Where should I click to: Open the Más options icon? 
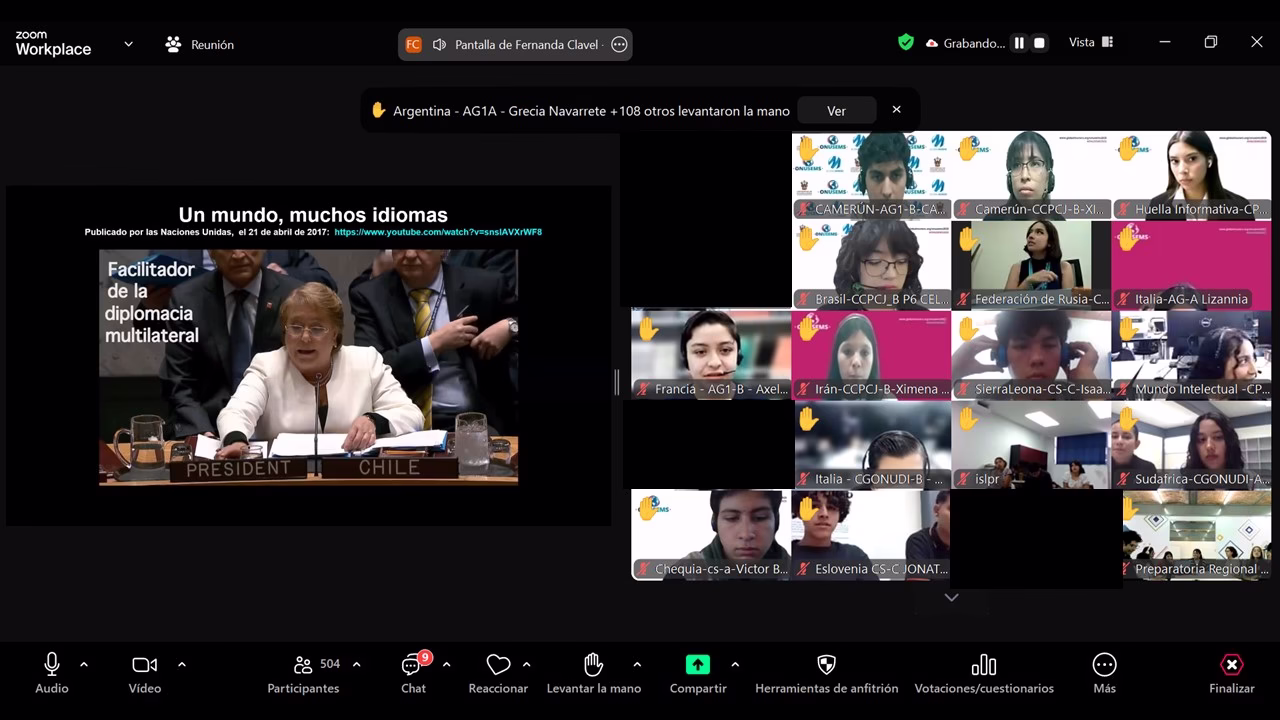tap(1104, 665)
